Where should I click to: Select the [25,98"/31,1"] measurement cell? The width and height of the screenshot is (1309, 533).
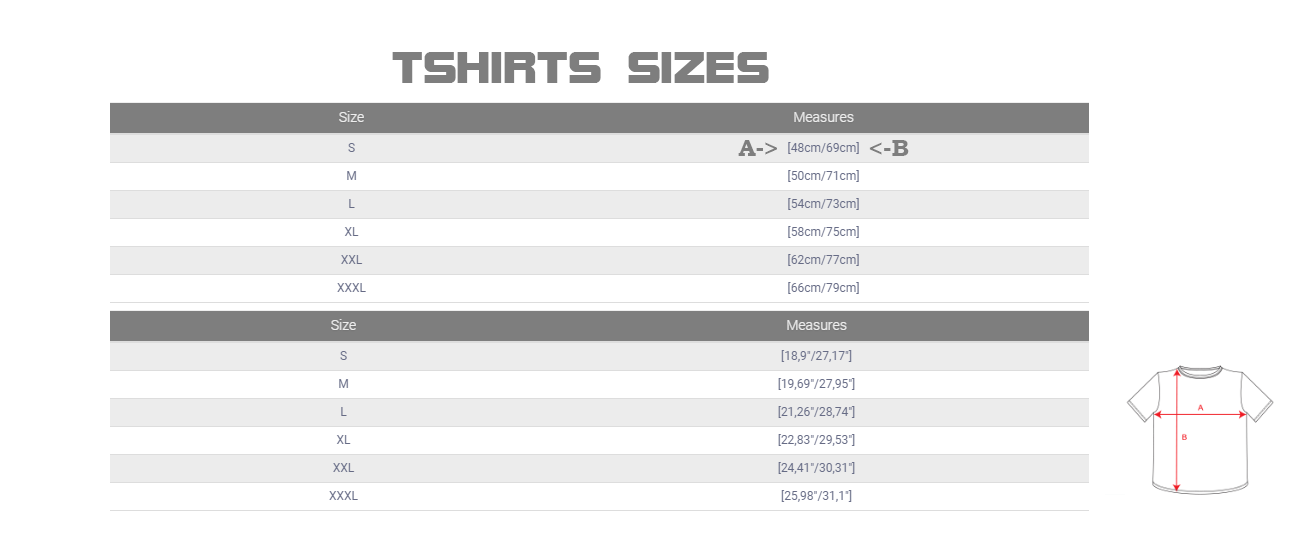(816, 496)
